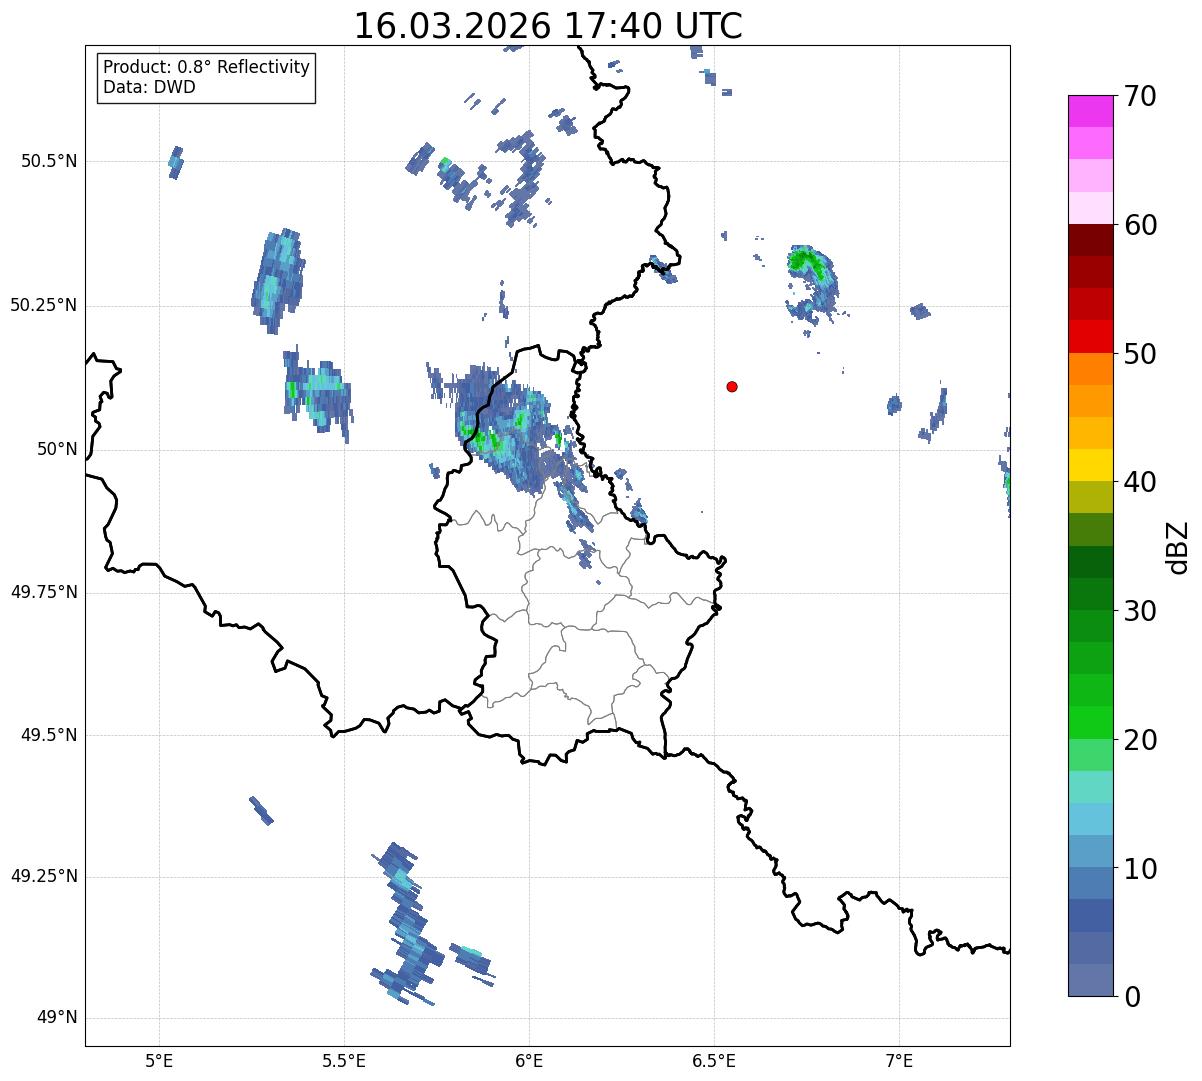Viewport: 1202px width, 1081px height.
Task: Click the 49.5°N latitude label
Action: click(49, 735)
